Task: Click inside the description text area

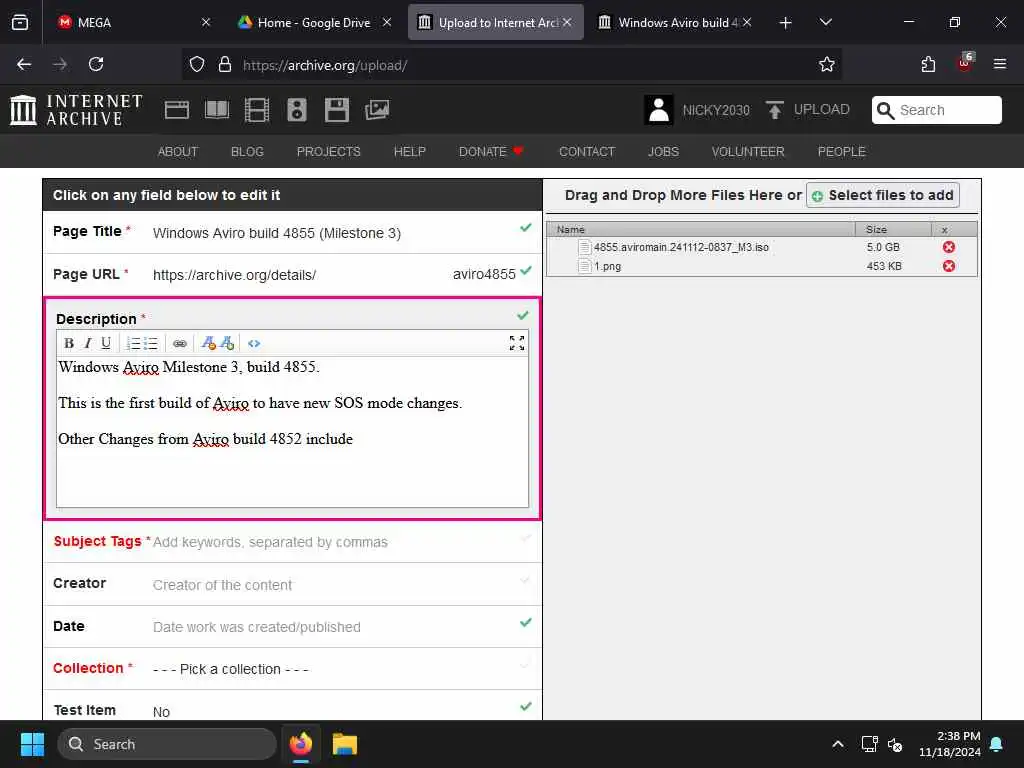Action: 293,432
